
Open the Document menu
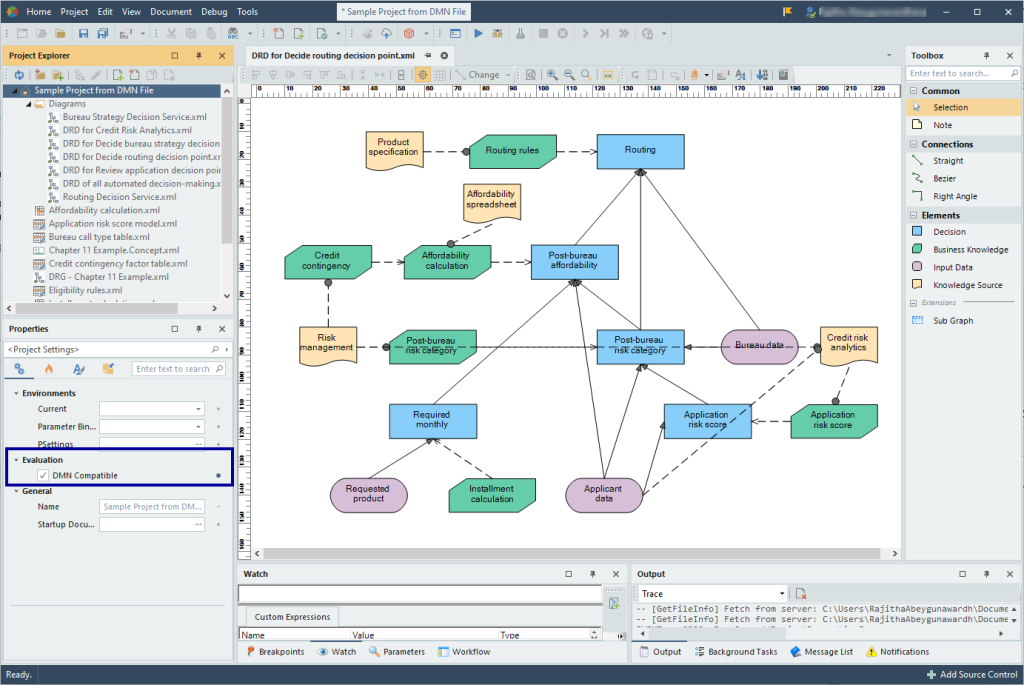click(x=170, y=12)
